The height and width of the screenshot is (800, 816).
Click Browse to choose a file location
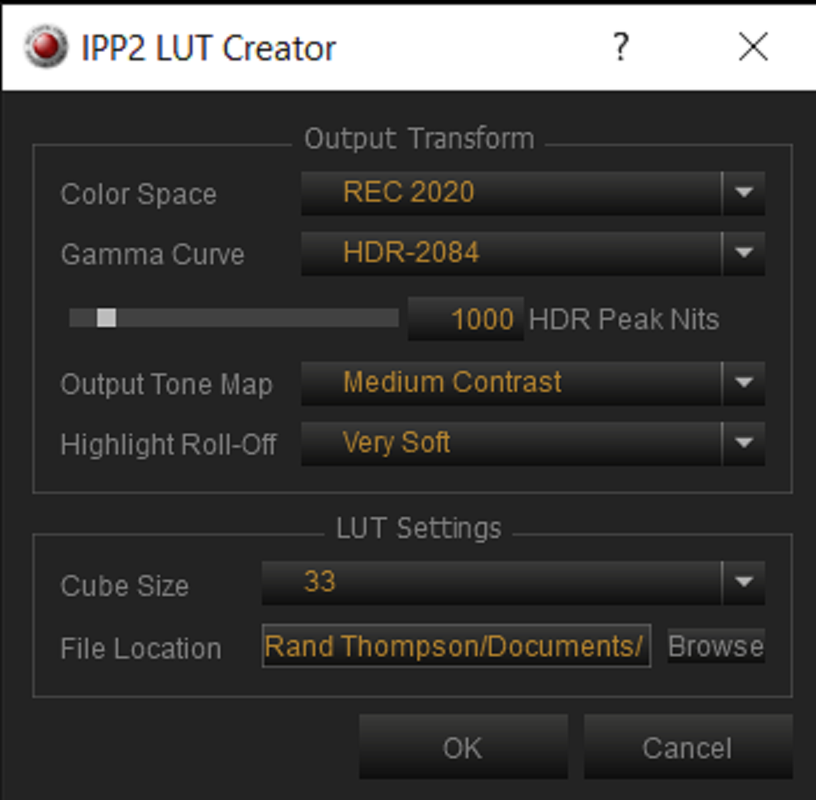(x=716, y=646)
